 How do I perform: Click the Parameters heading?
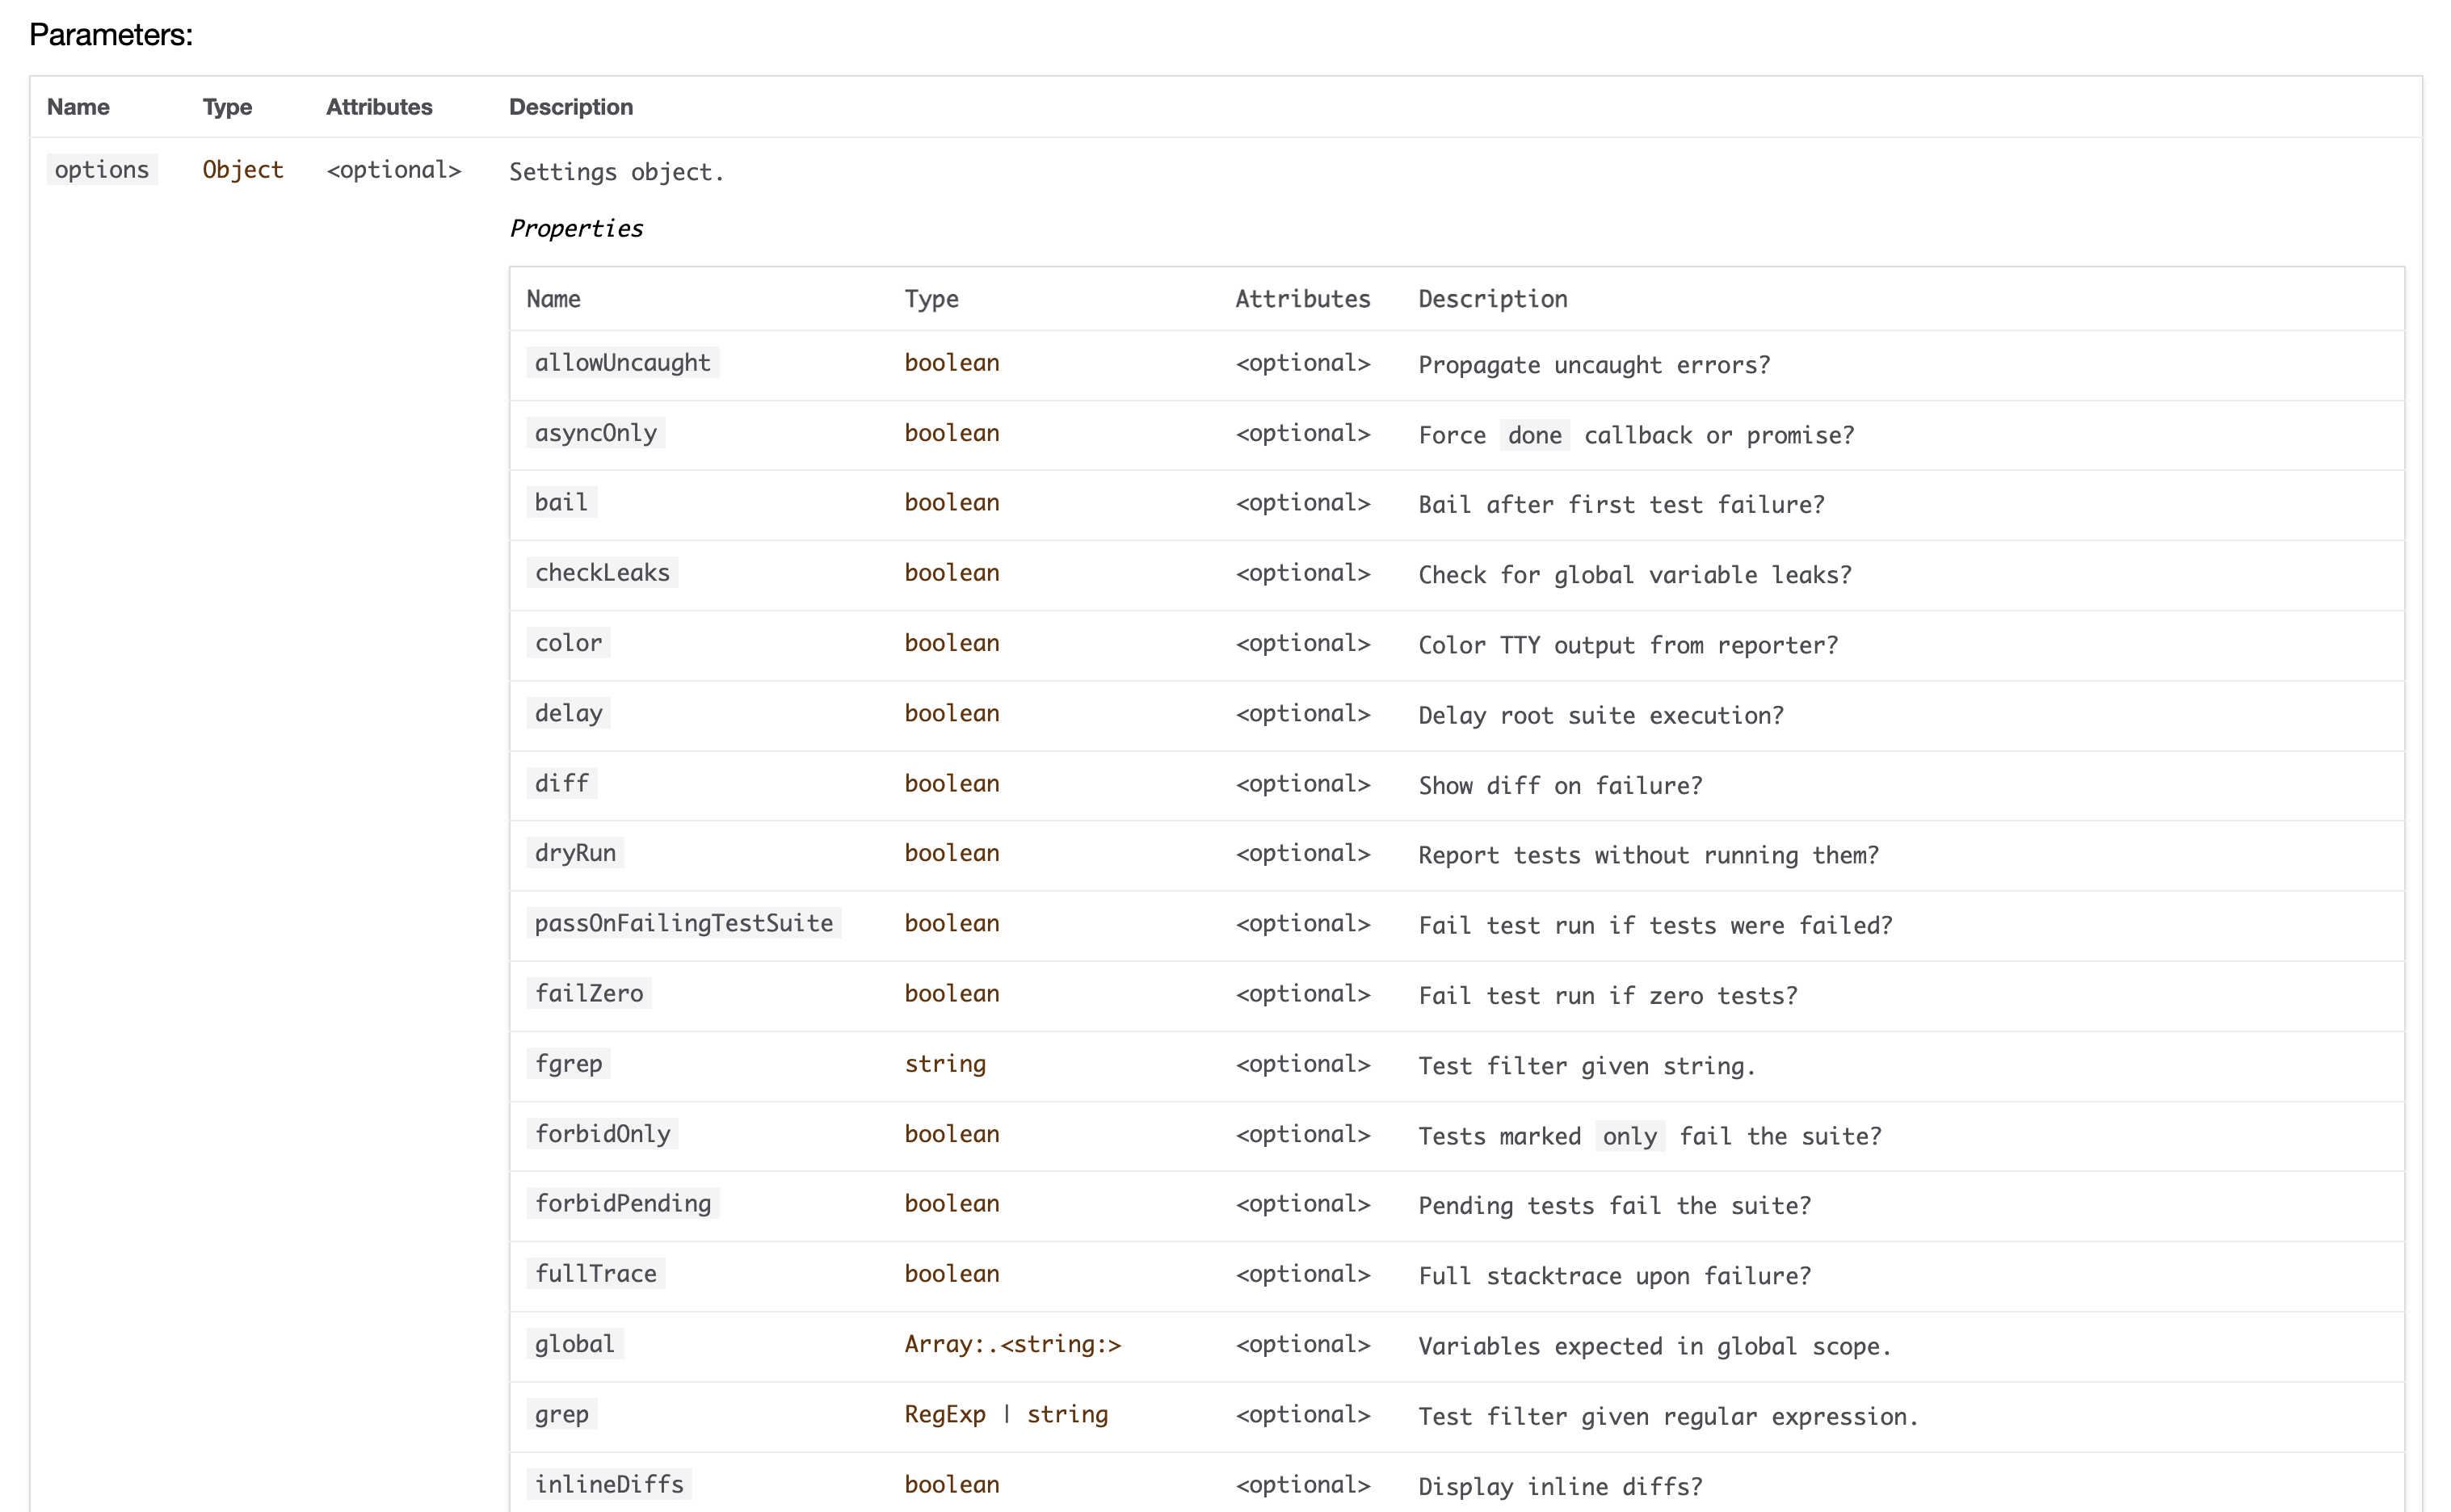coord(111,35)
